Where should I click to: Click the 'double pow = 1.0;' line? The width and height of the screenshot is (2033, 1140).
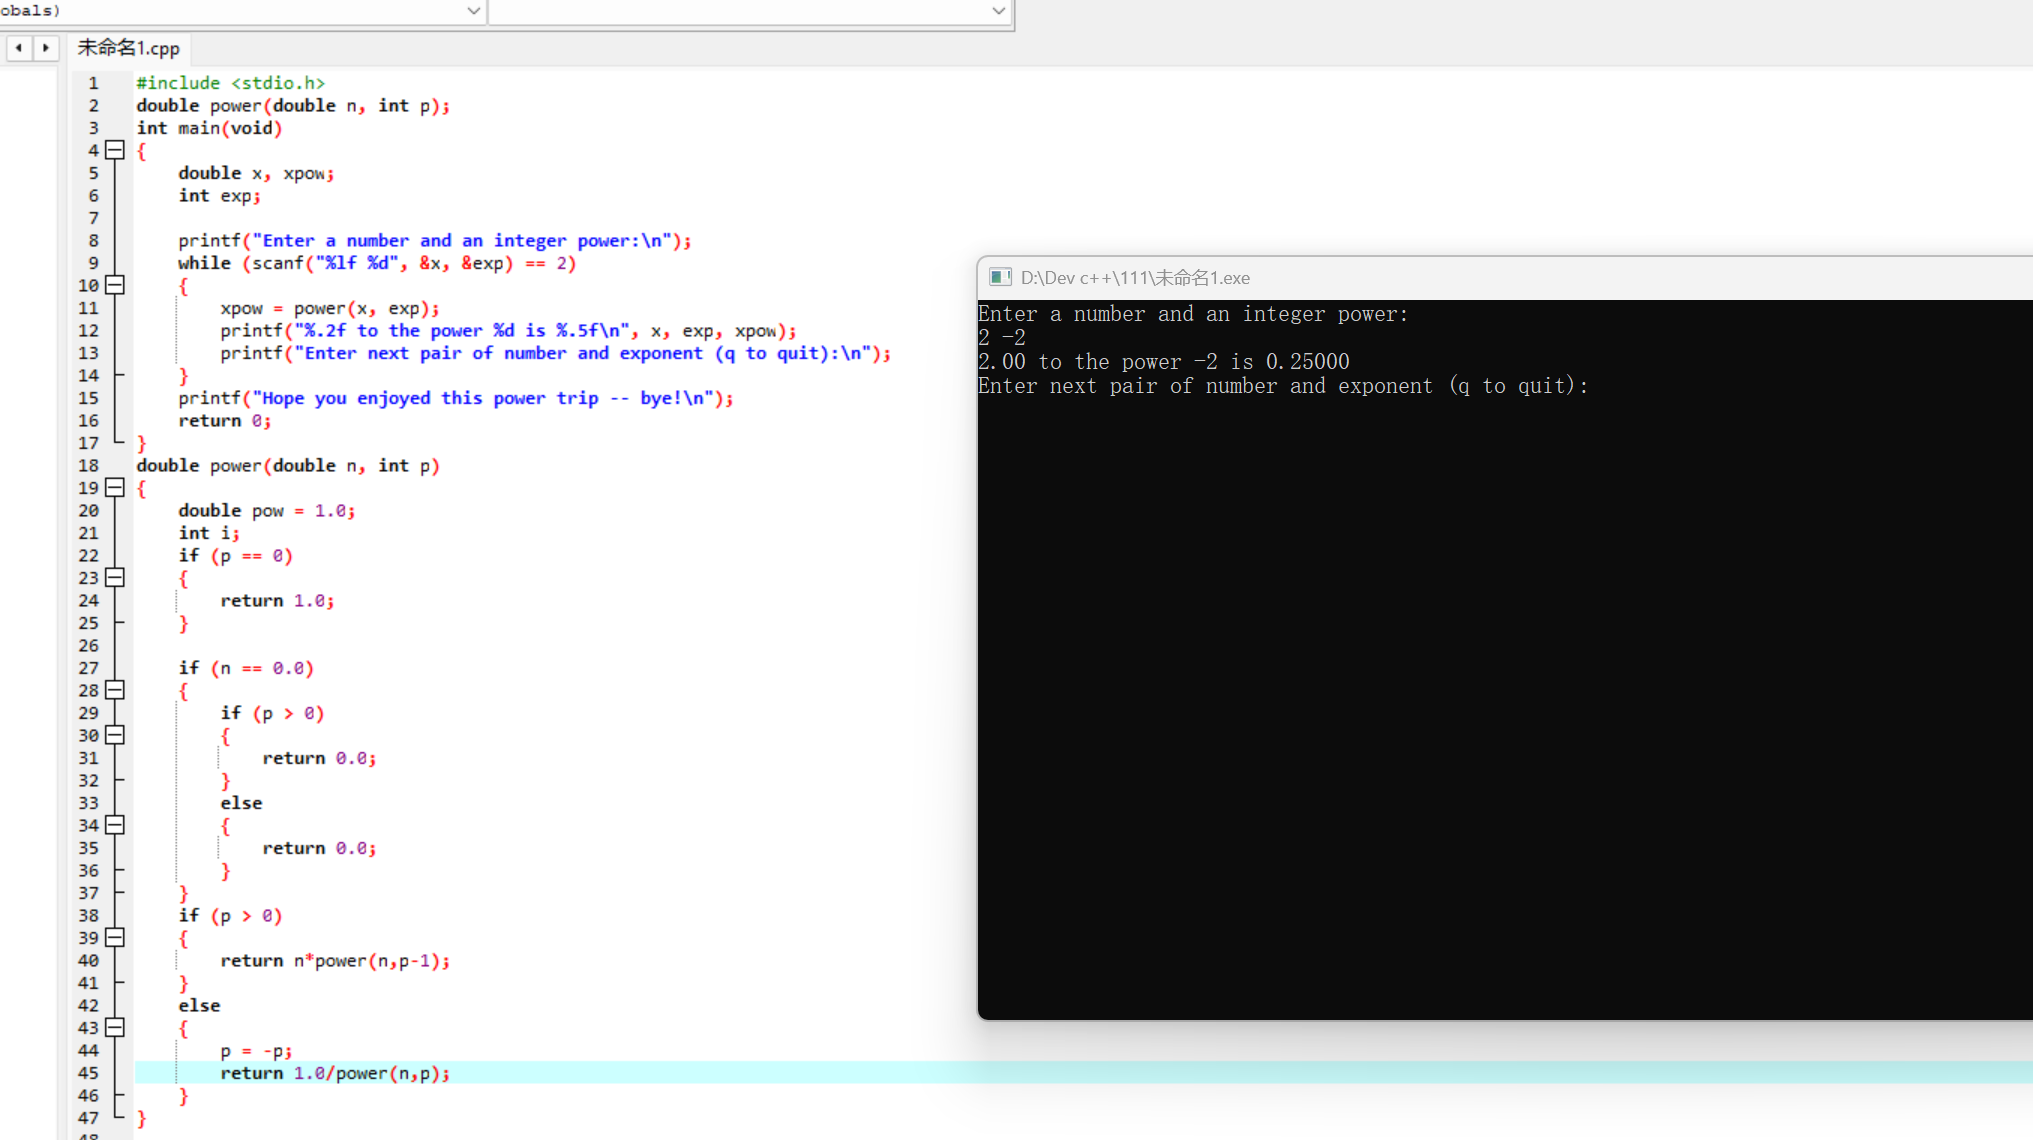point(267,511)
